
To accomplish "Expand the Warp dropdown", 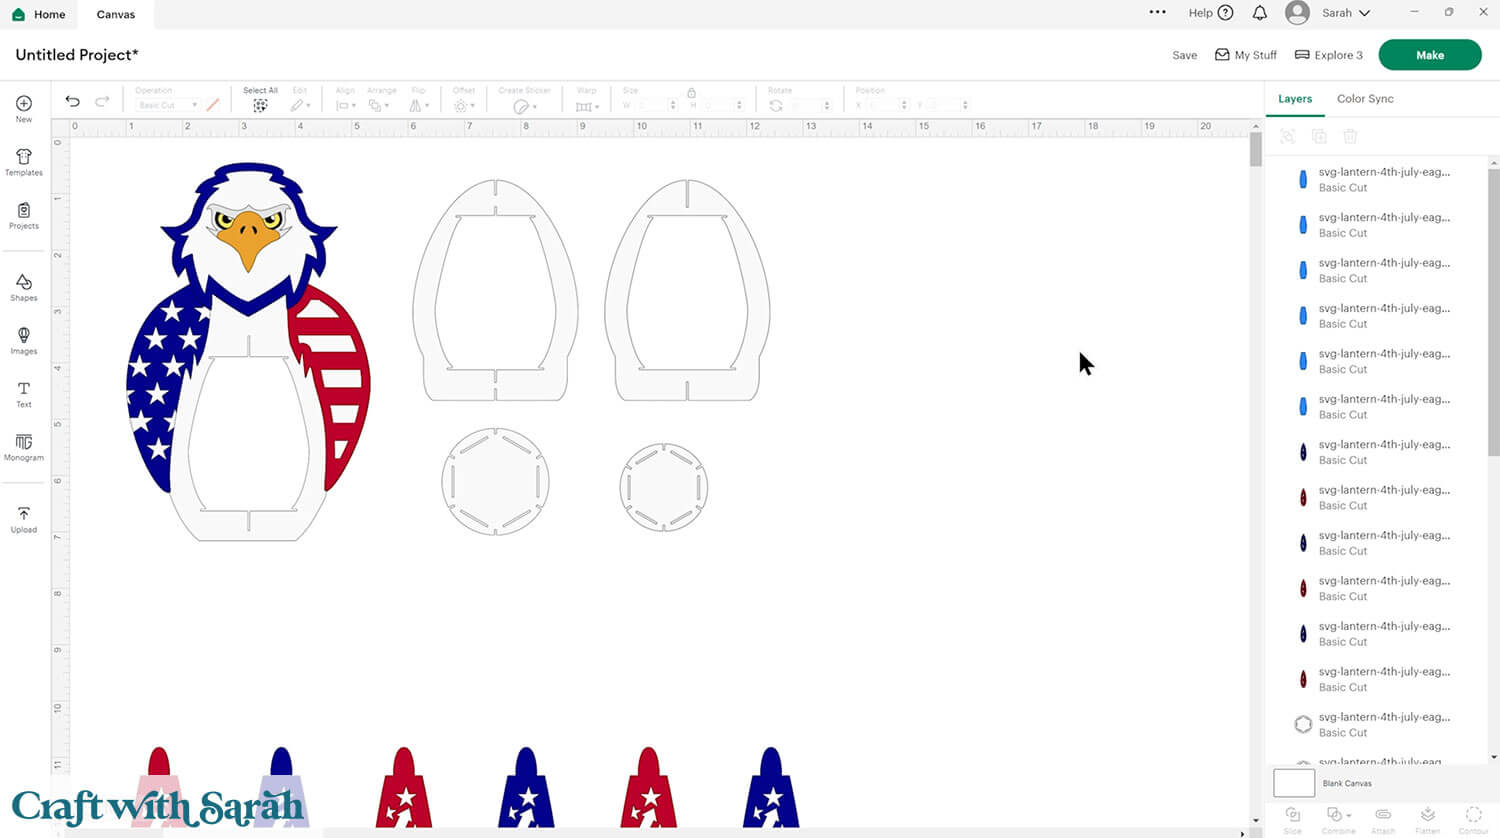I will point(587,106).
